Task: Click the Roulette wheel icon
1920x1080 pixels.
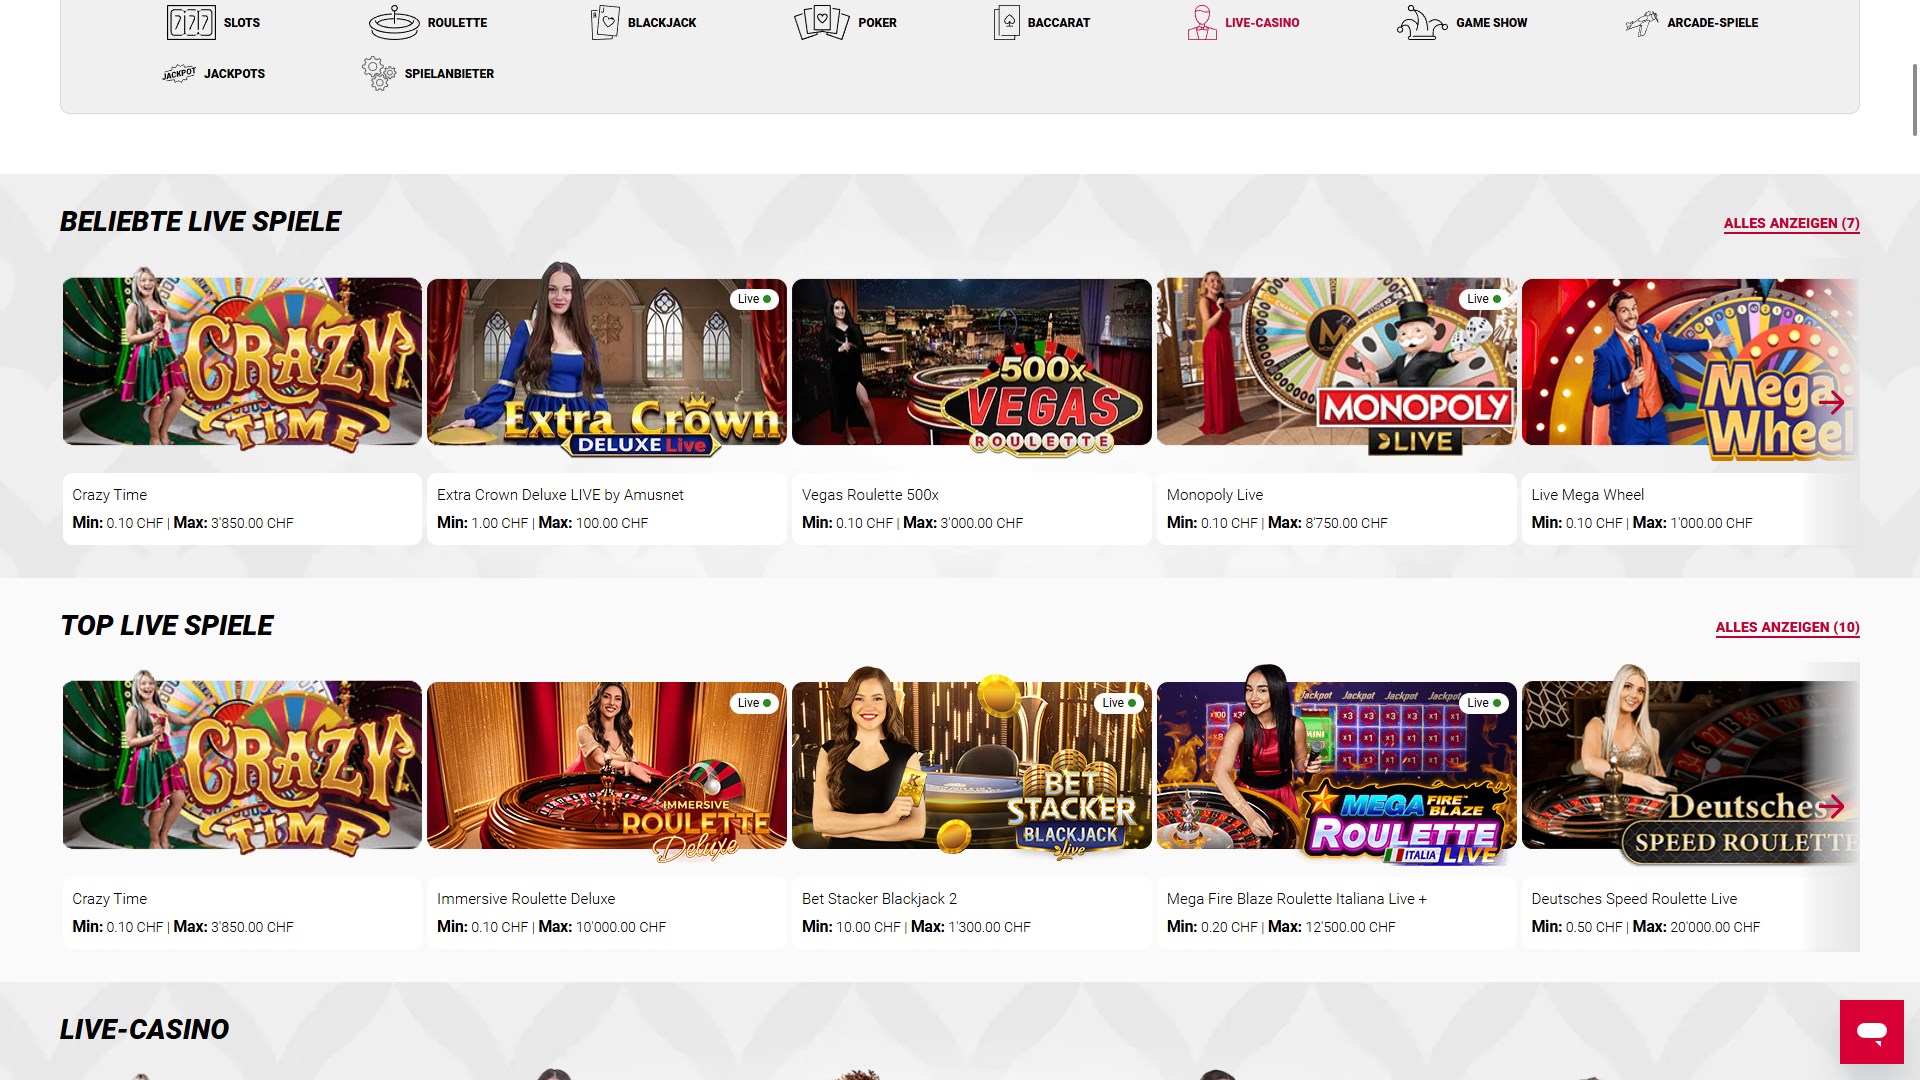Action: tap(394, 22)
